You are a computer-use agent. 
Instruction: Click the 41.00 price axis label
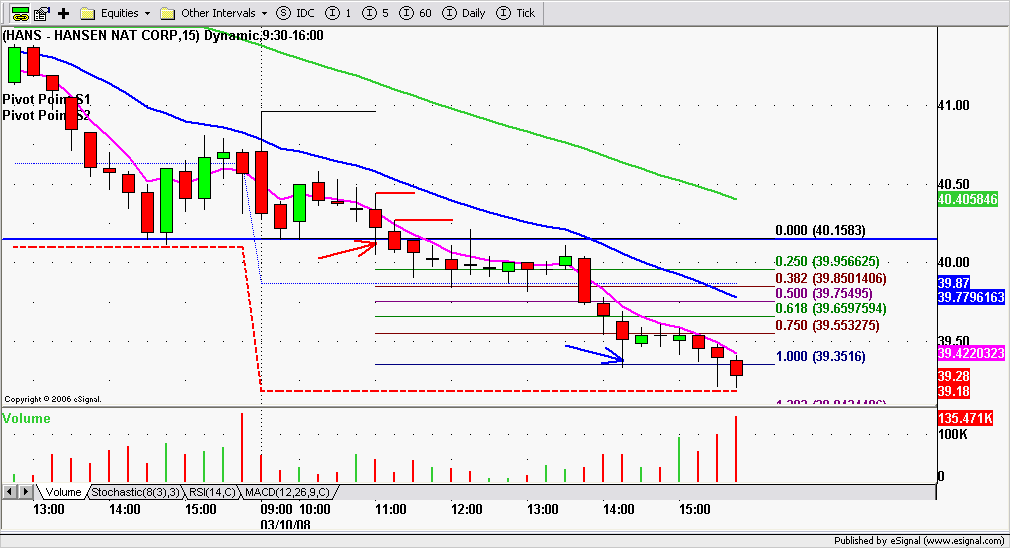pyautogui.click(x=953, y=105)
